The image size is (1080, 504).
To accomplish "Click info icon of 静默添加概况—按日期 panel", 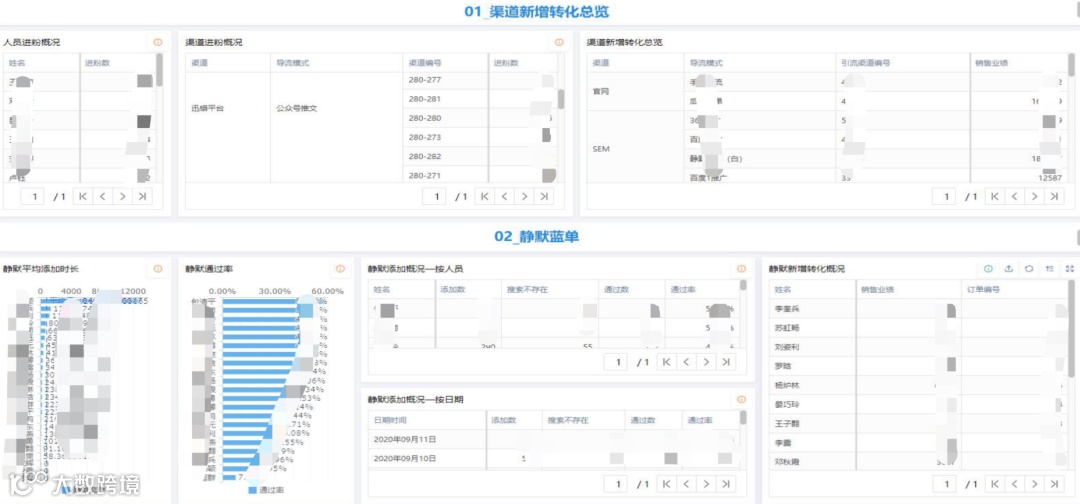I will [x=742, y=399].
